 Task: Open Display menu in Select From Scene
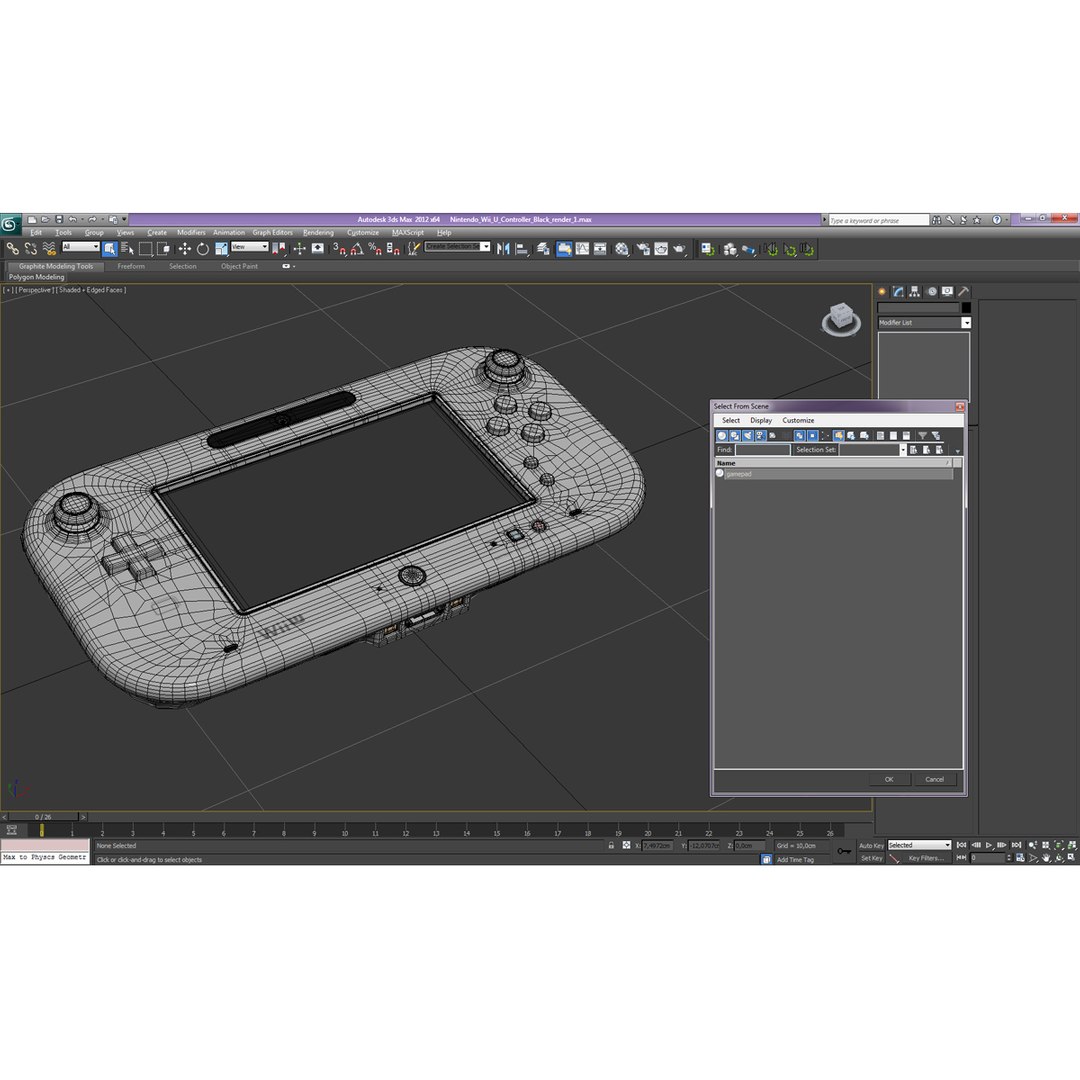click(x=760, y=420)
